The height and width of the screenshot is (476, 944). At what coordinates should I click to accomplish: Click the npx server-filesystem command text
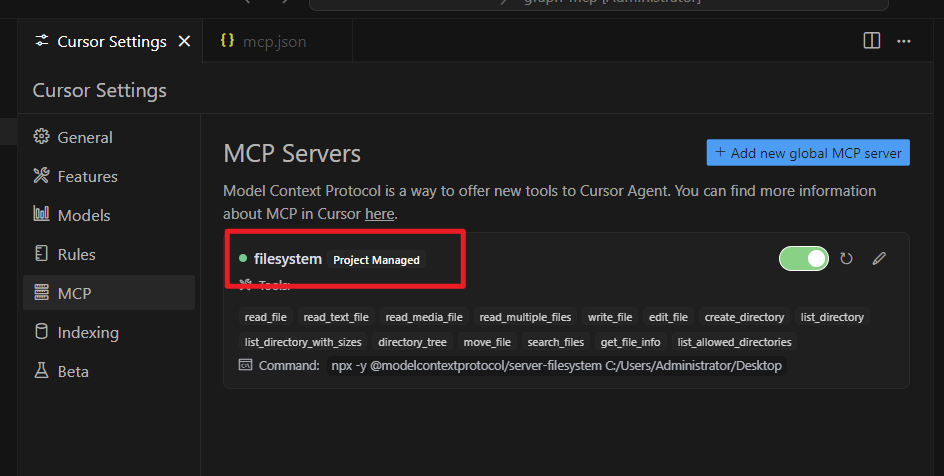[556, 365]
